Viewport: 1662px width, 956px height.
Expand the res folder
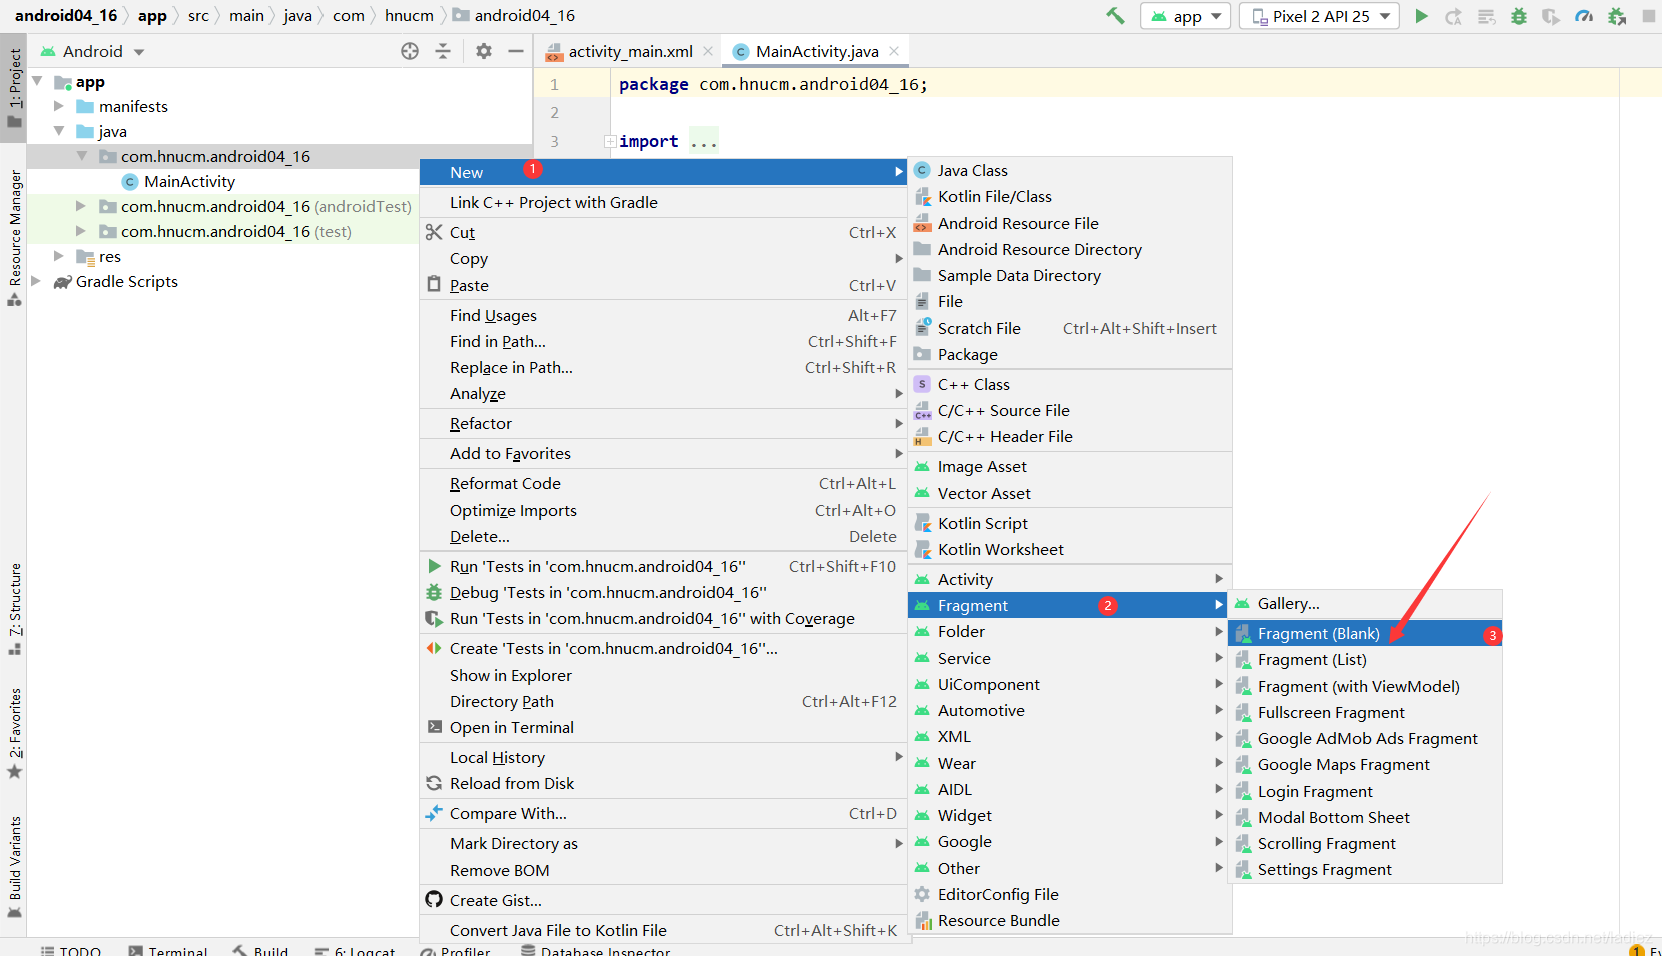(58, 256)
